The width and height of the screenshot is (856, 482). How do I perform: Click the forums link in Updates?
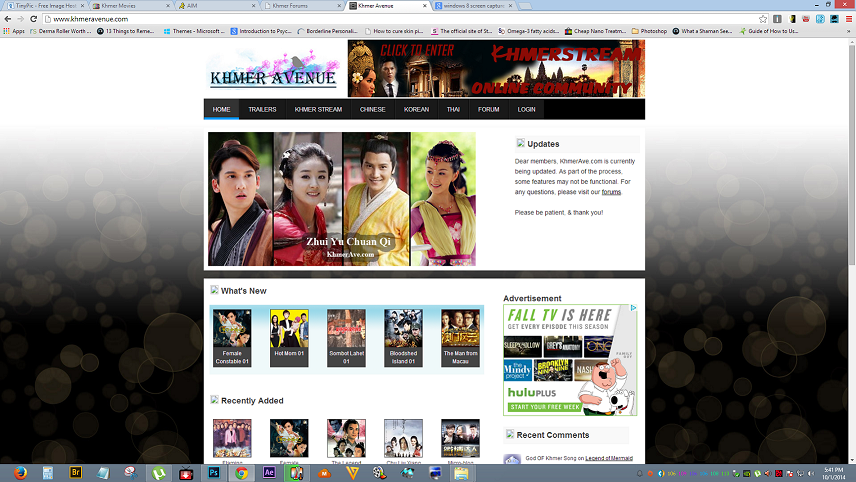pos(611,192)
